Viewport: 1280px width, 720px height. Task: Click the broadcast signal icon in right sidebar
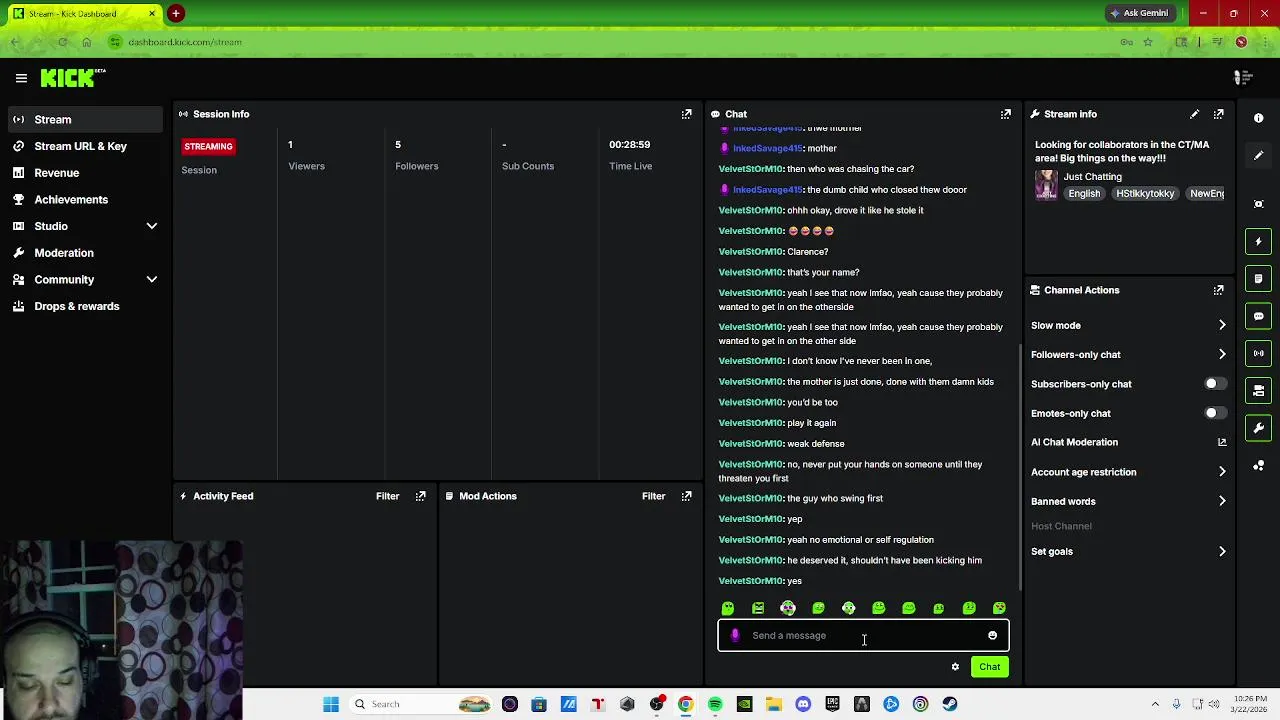pyautogui.click(x=1258, y=353)
